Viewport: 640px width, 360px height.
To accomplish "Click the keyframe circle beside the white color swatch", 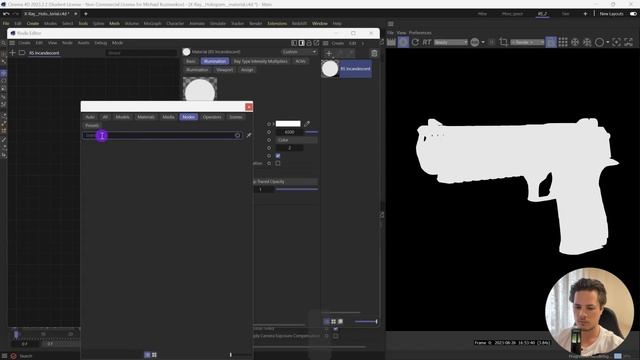I will [x=269, y=124].
